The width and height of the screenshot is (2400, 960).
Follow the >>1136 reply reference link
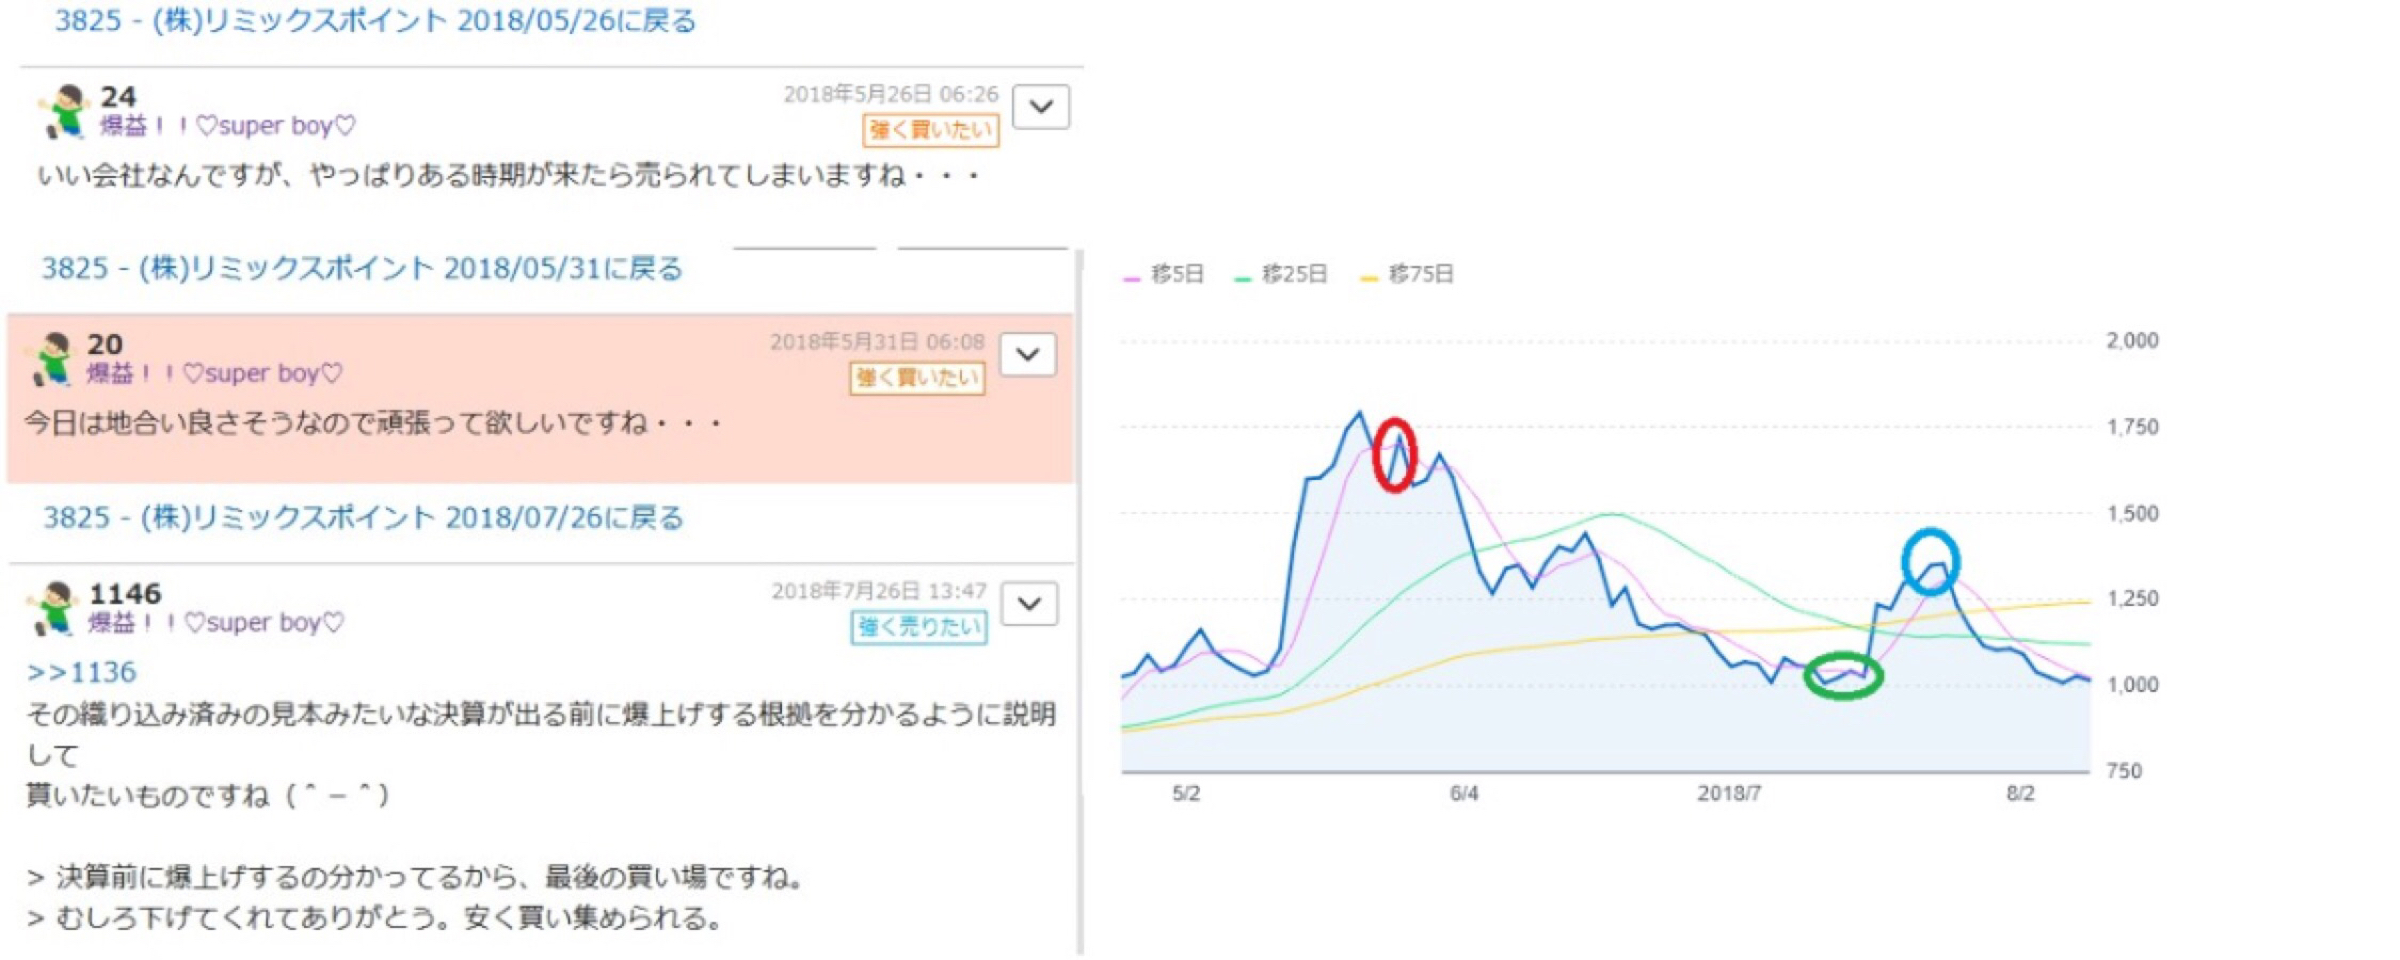point(81,672)
